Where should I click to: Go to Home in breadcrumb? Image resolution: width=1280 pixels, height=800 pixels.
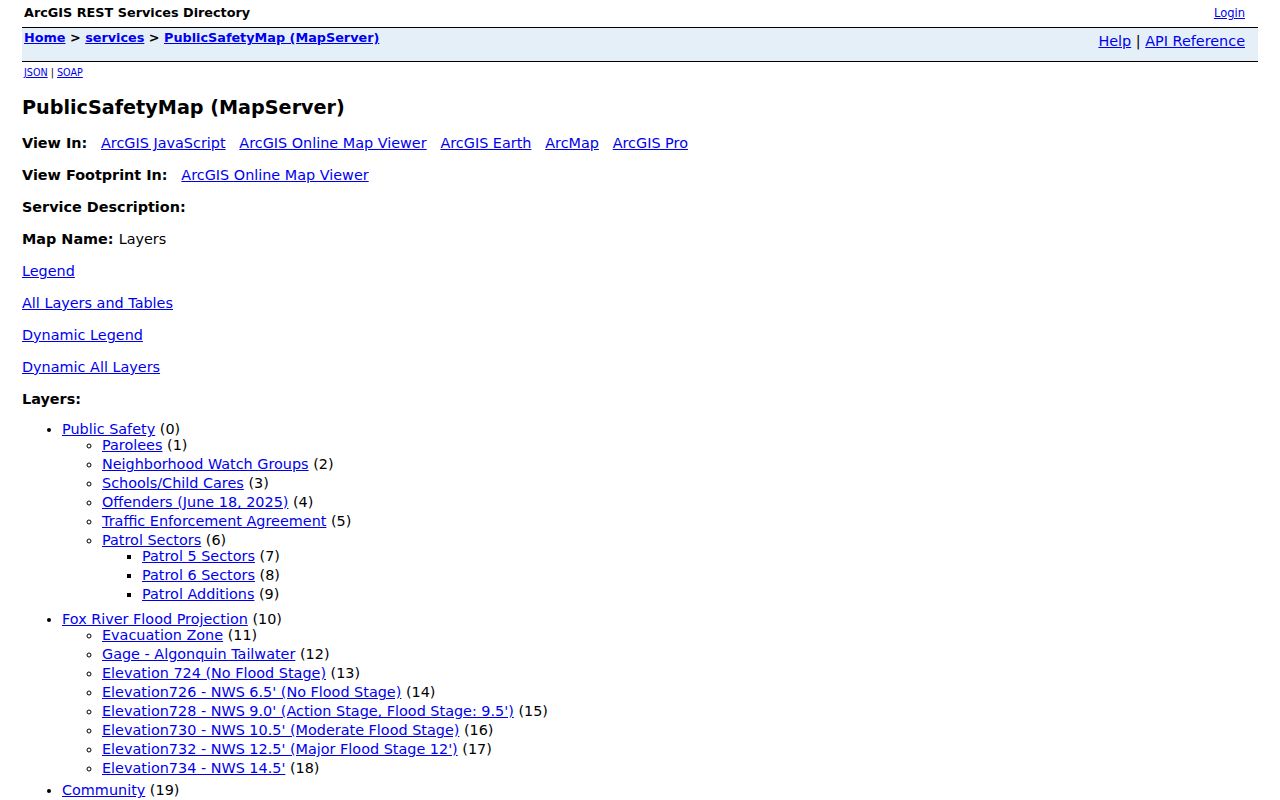44,38
